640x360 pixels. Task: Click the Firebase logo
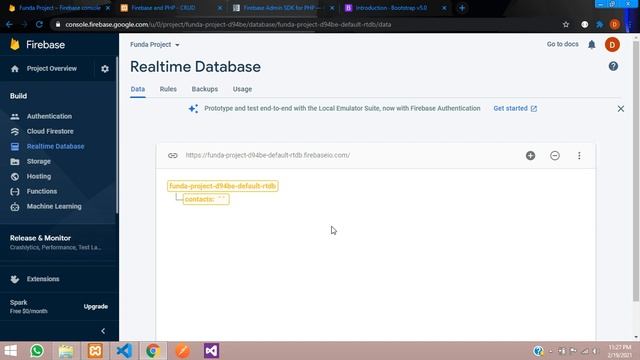coord(38,44)
